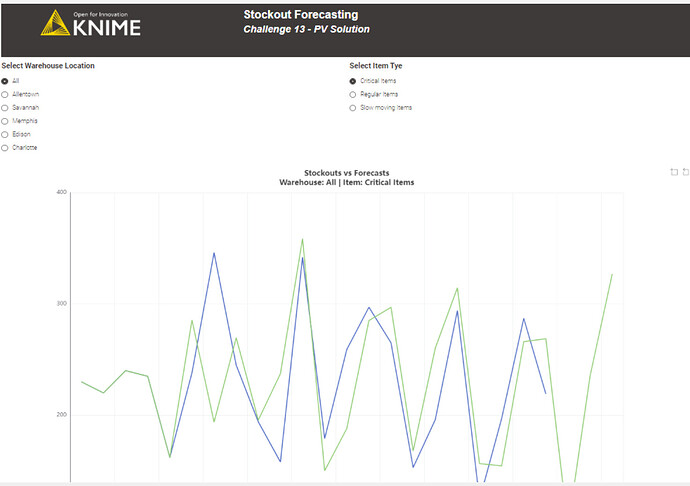The height and width of the screenshot is (486, 690).
Task: Choose the Charlotte warehouse radio button
Action: tap(5, 147)
